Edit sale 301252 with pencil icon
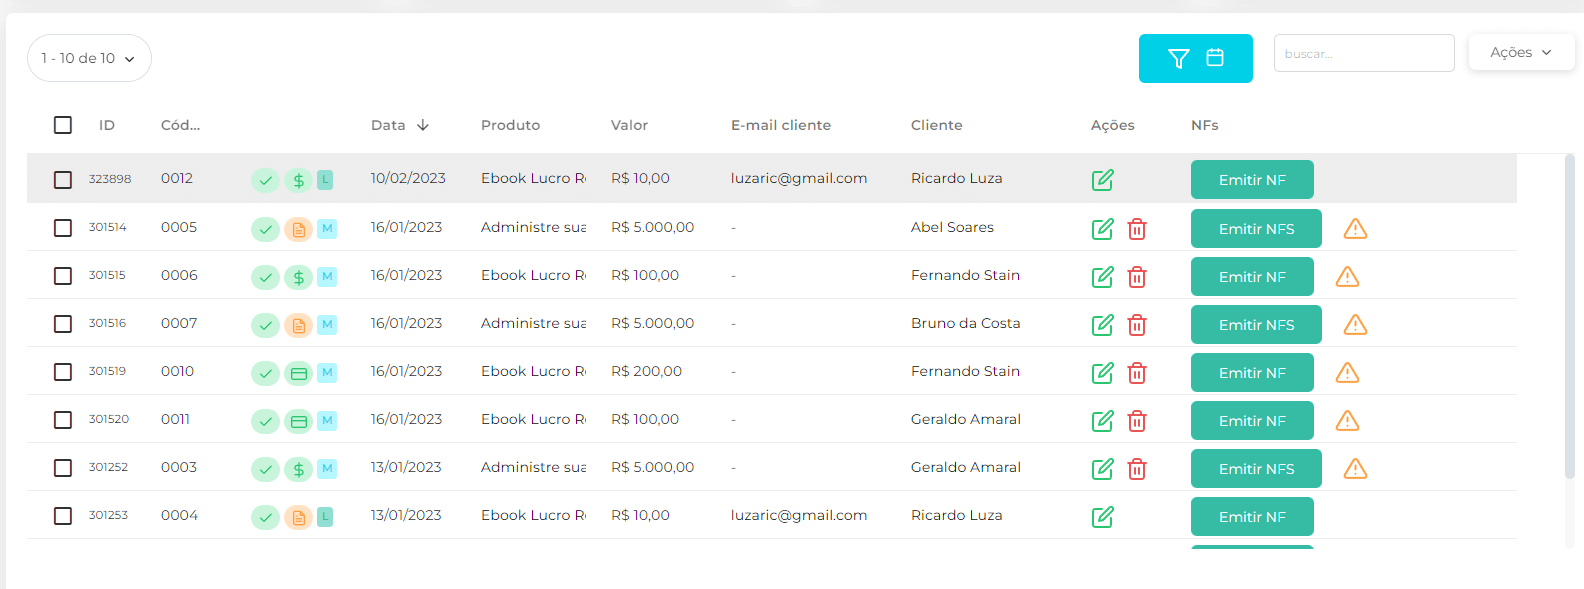1584x589 pixels. pyautogui.click(x=1103, y=469)
